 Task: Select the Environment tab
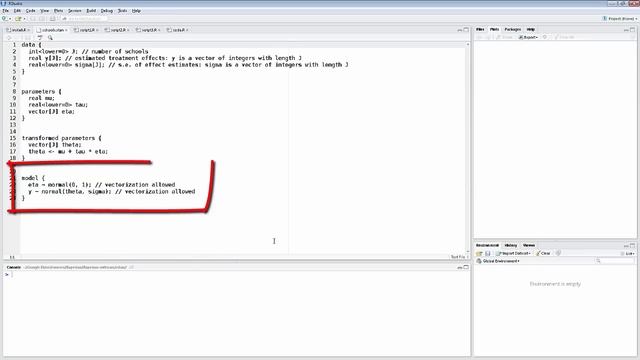pos(487,245)
